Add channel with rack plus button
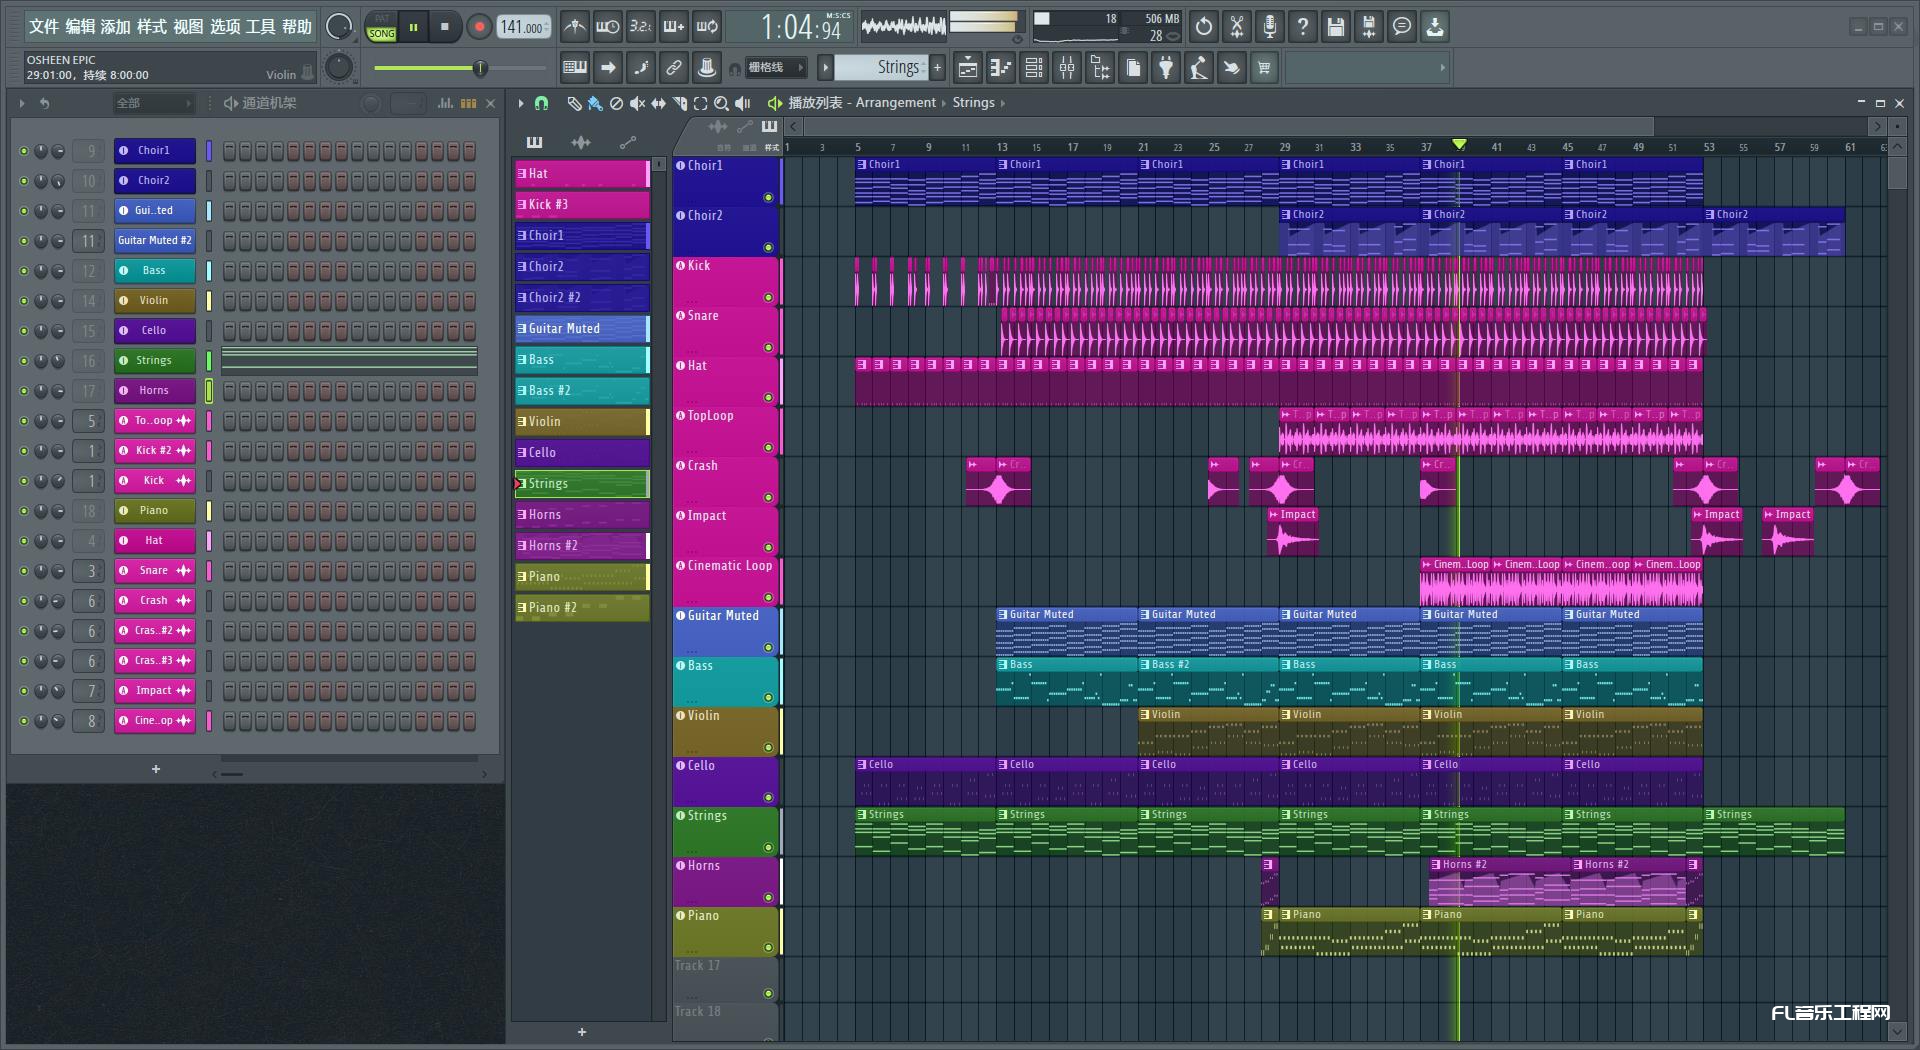The height and width of the screenshot is (1050, 1920). tap(156, 769)
